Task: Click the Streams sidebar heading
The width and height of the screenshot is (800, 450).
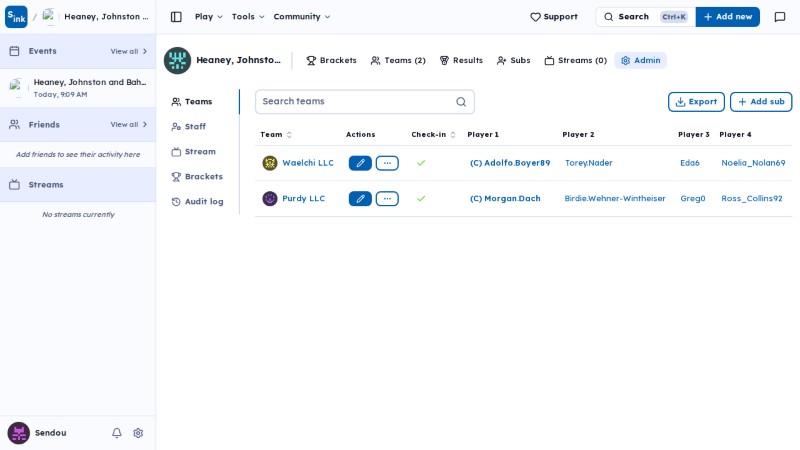Action: pyautogui.click(x=46, y=185)
